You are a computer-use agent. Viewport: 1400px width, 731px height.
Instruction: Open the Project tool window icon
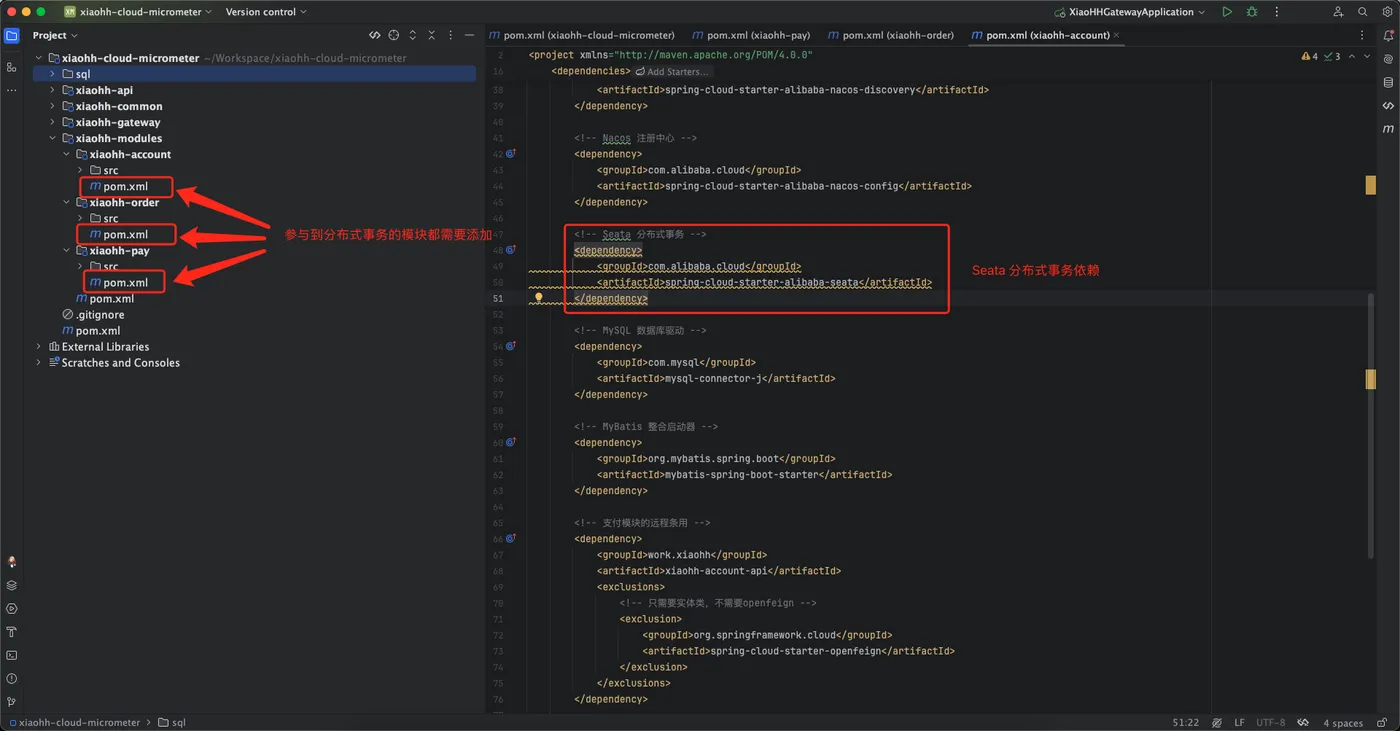[x=12, y=35]
